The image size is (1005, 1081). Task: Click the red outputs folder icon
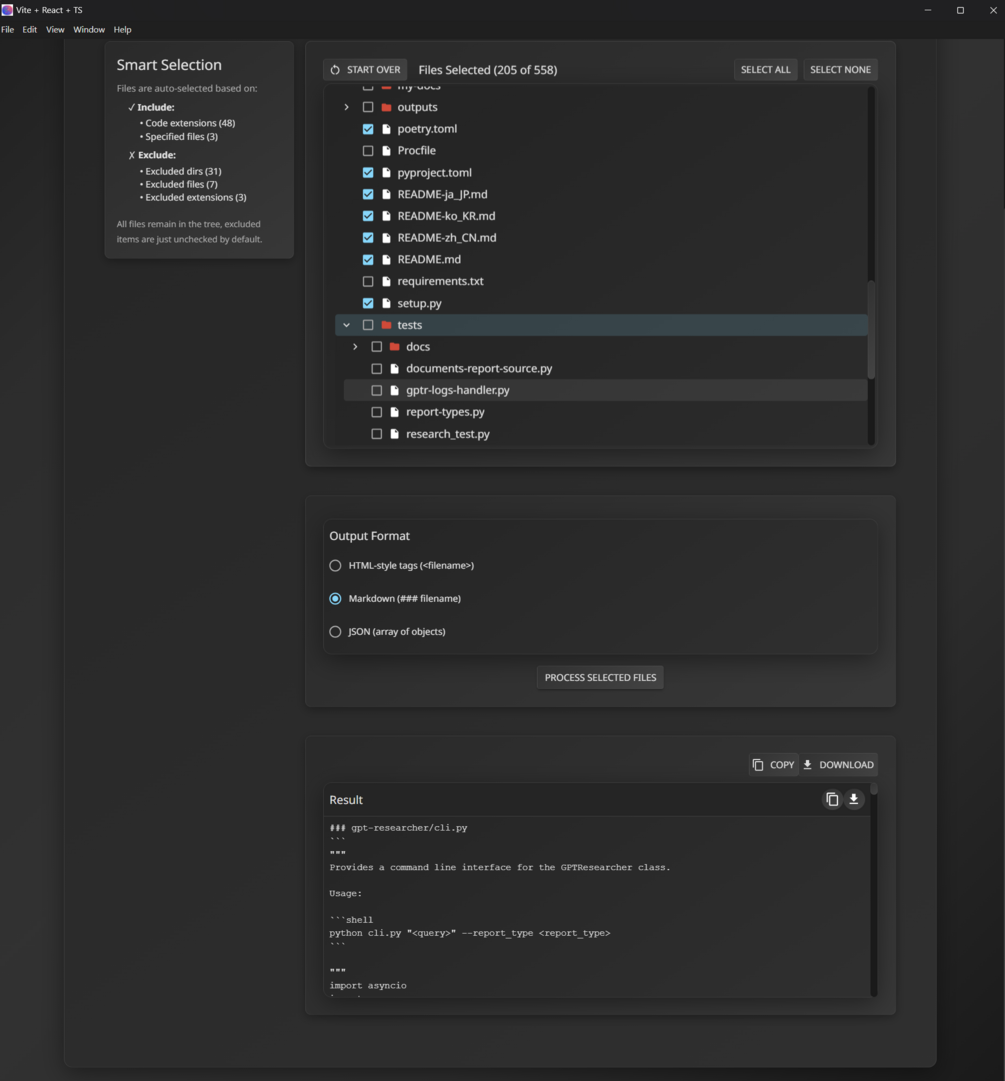click(386, 107)
